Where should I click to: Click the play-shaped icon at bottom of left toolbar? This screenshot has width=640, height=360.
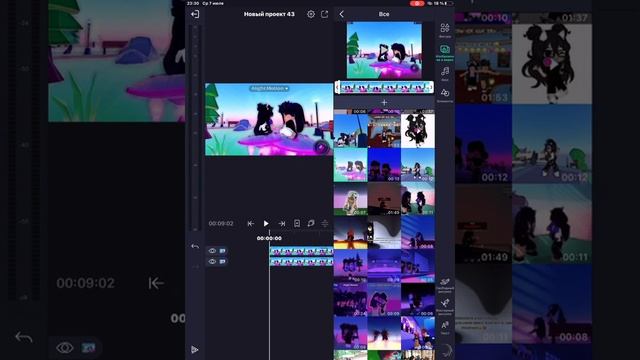click(x=195, y=350)
